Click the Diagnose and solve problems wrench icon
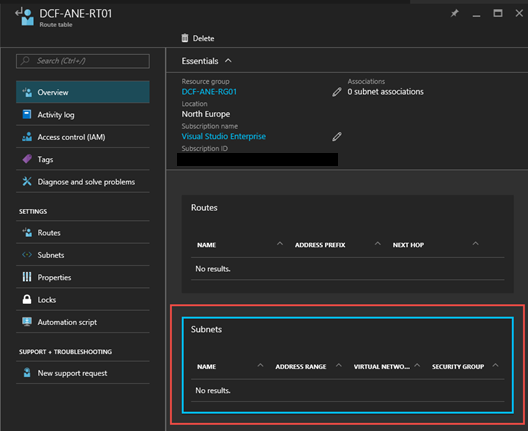This screenshot has height=431, width=528. click(27, 181)
